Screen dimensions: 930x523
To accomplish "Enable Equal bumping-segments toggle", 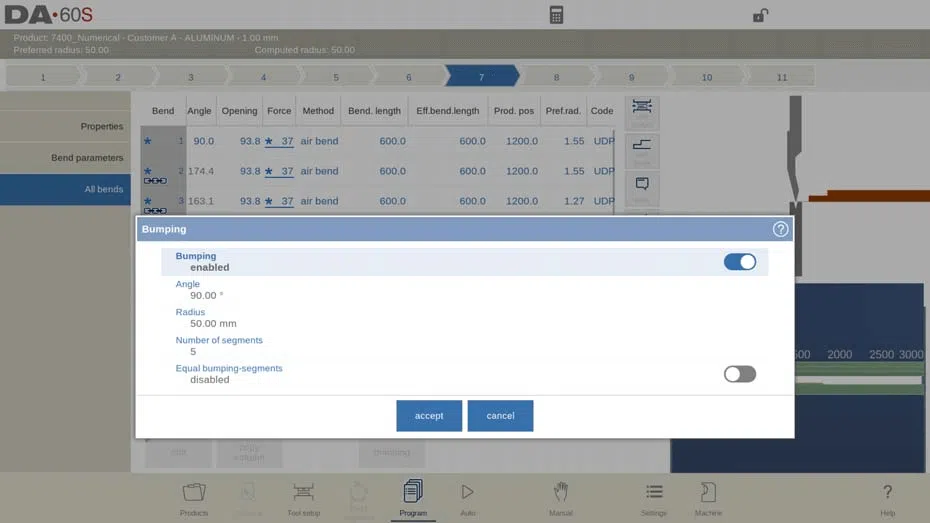I will click(x=740, y=374).
